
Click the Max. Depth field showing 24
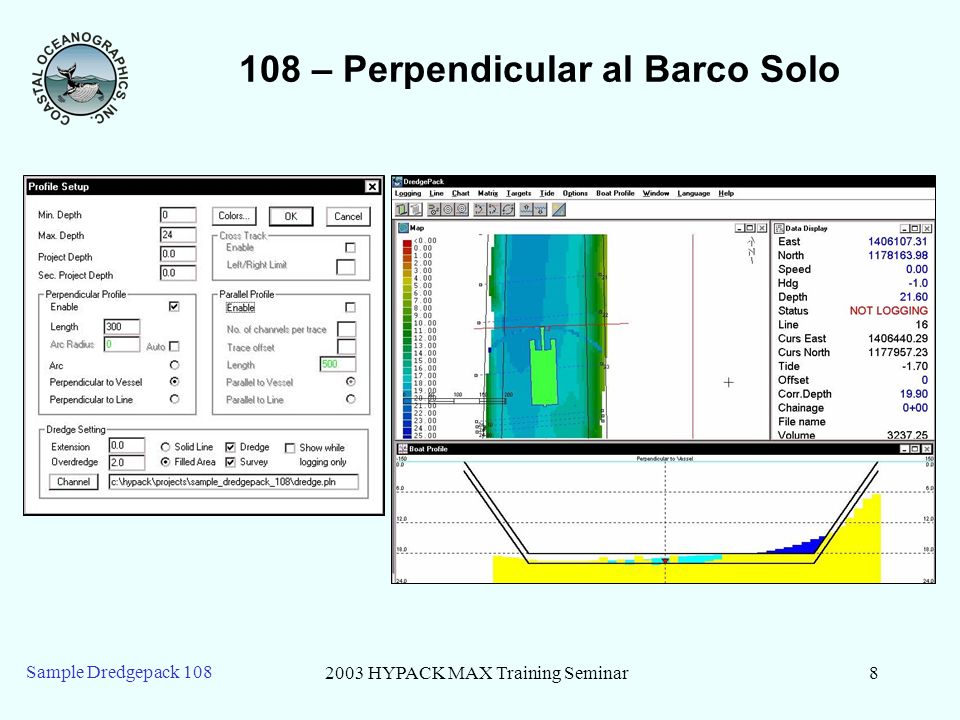(178, 235)
